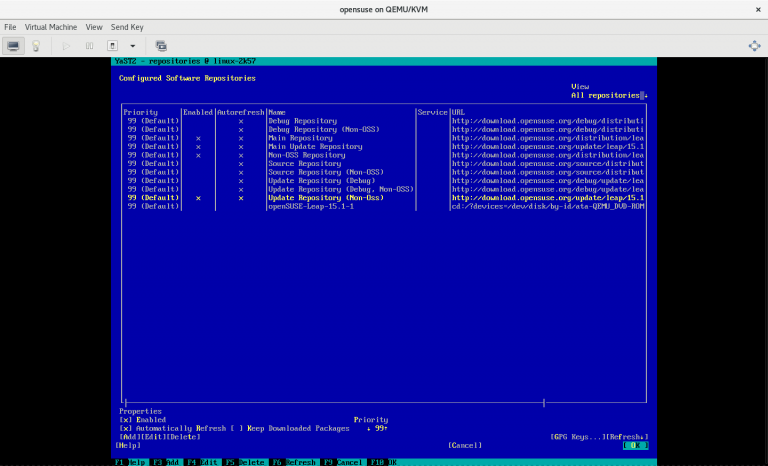This screenshot has width=768, height=466.
Task: Select the Non-OSS Repository row
Action: tap(384, 155)
